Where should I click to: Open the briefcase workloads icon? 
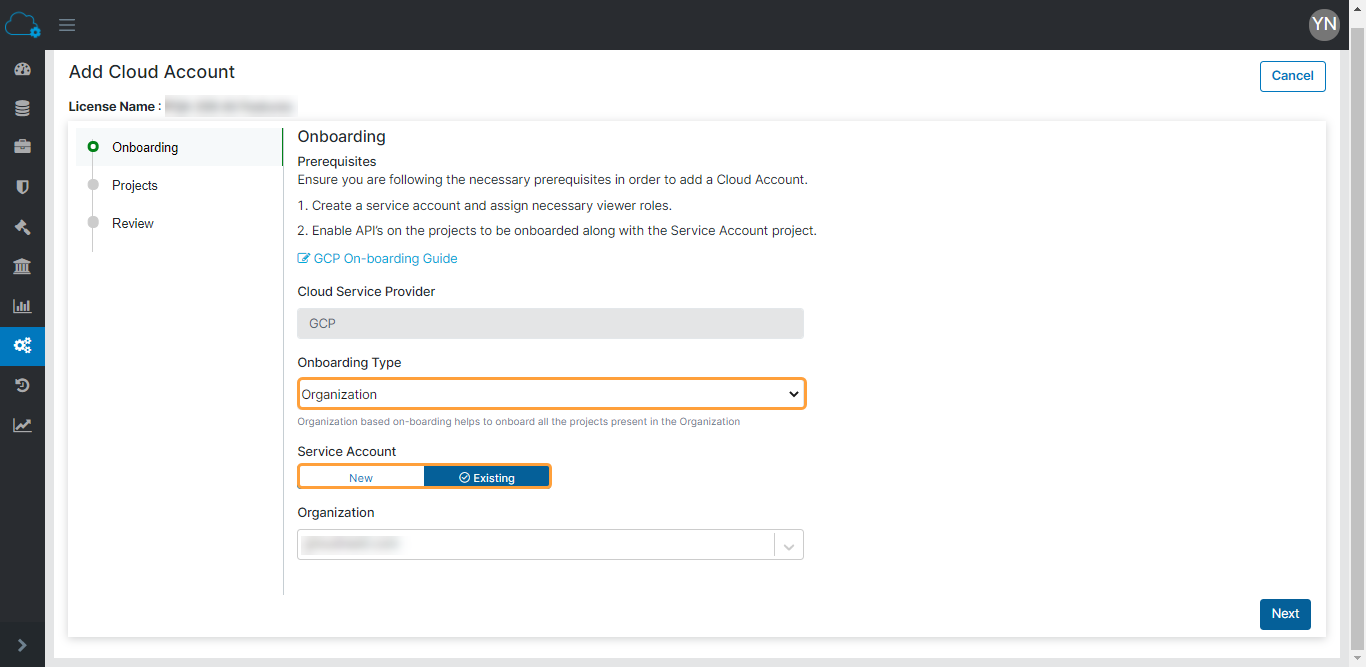pyautogui.click(x=22, y=146)
